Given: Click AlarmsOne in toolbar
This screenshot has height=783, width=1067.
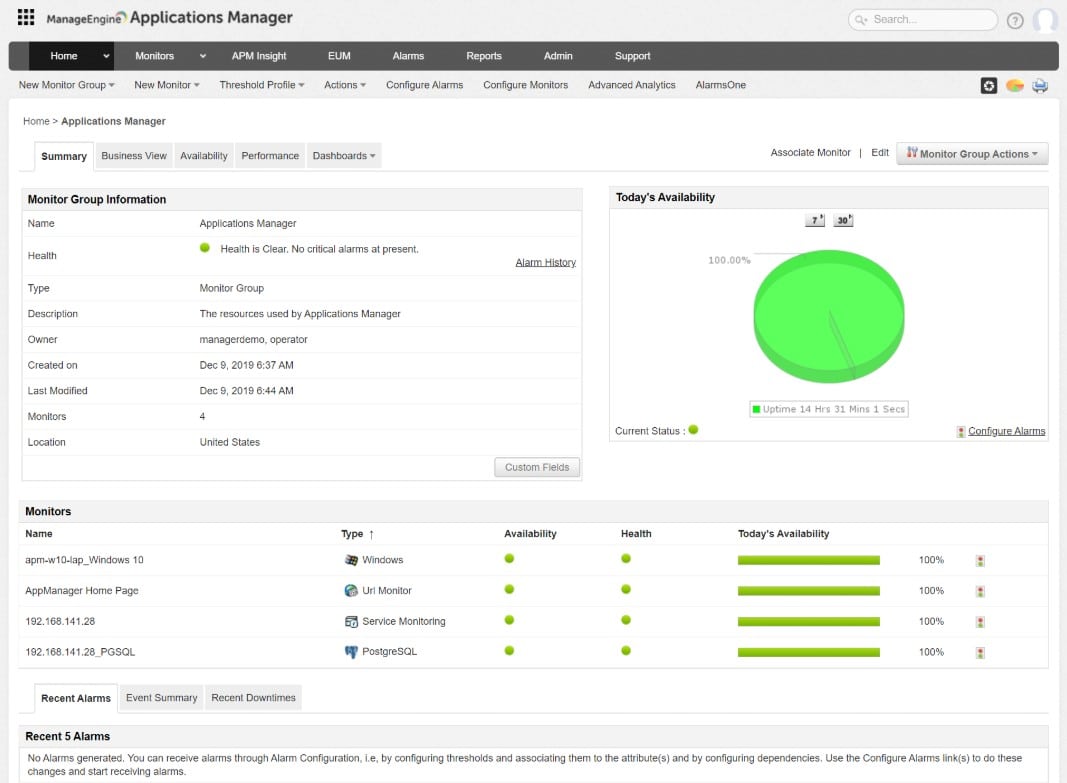Looking at the screenshot, I should coord(721,85).
